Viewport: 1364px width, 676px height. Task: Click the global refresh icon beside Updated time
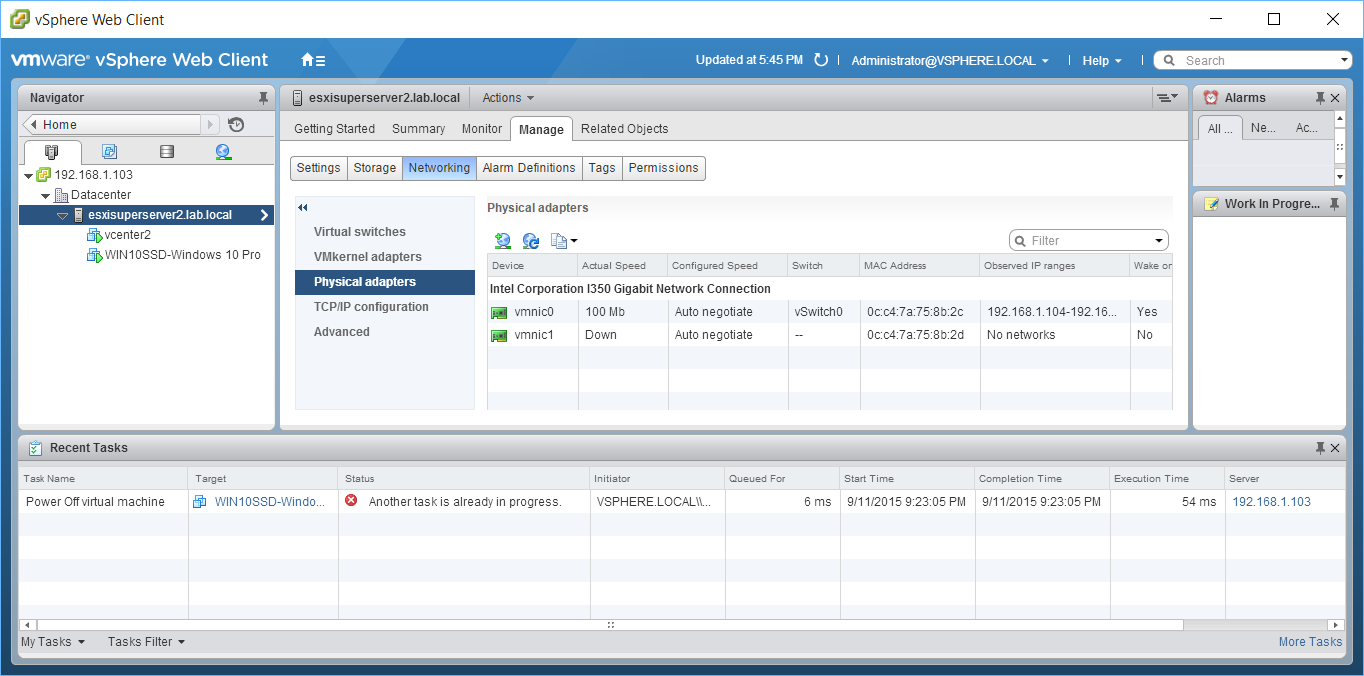821,60
